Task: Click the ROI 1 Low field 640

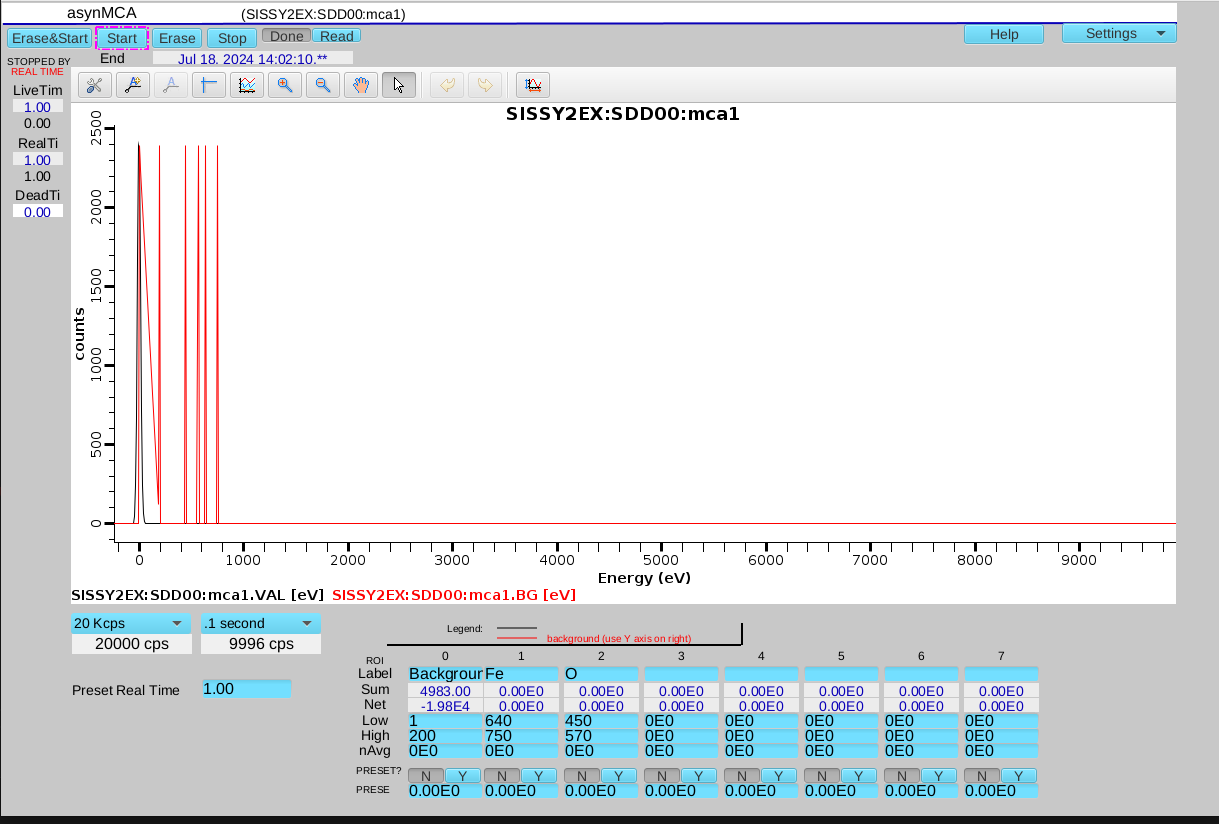Action: [x=521, y=720]
